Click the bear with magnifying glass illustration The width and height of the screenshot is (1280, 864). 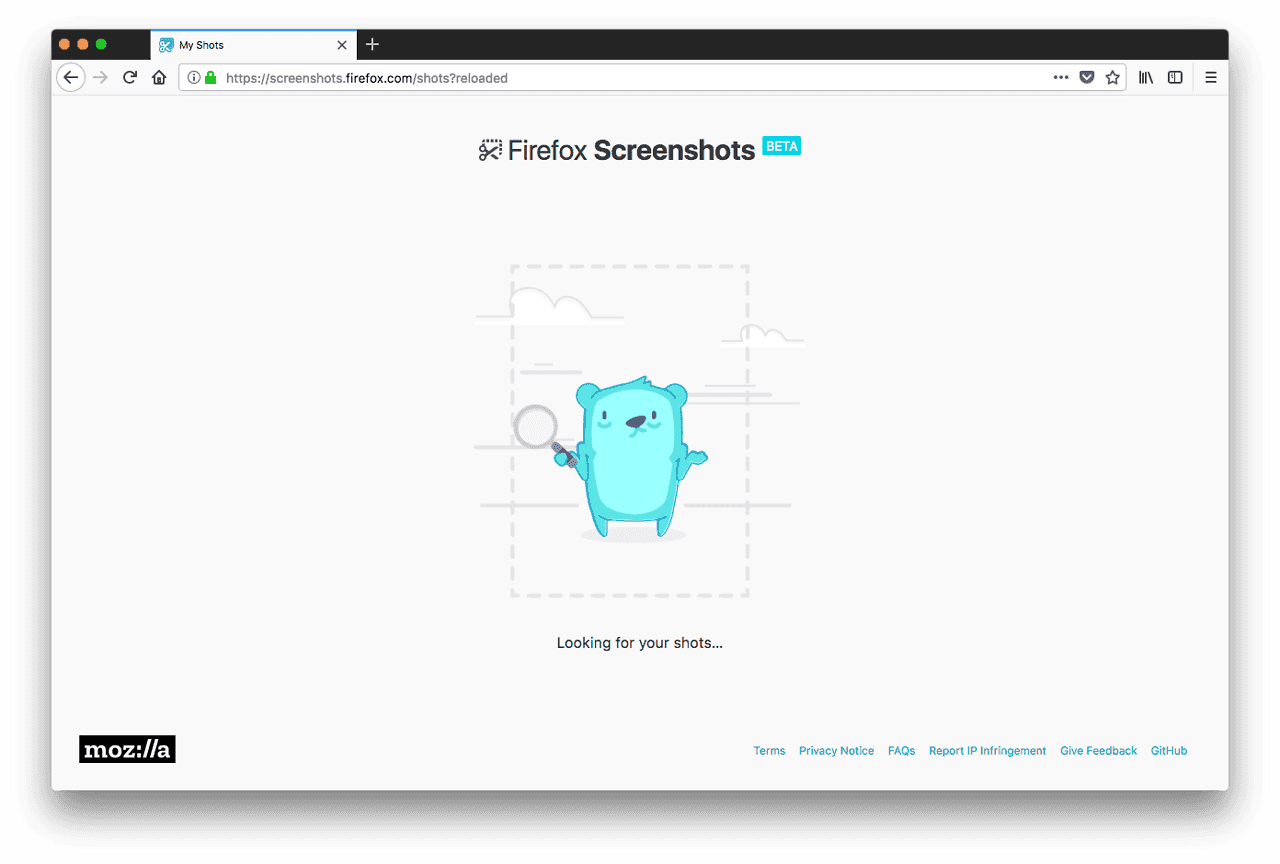click(x=640, y=432)
